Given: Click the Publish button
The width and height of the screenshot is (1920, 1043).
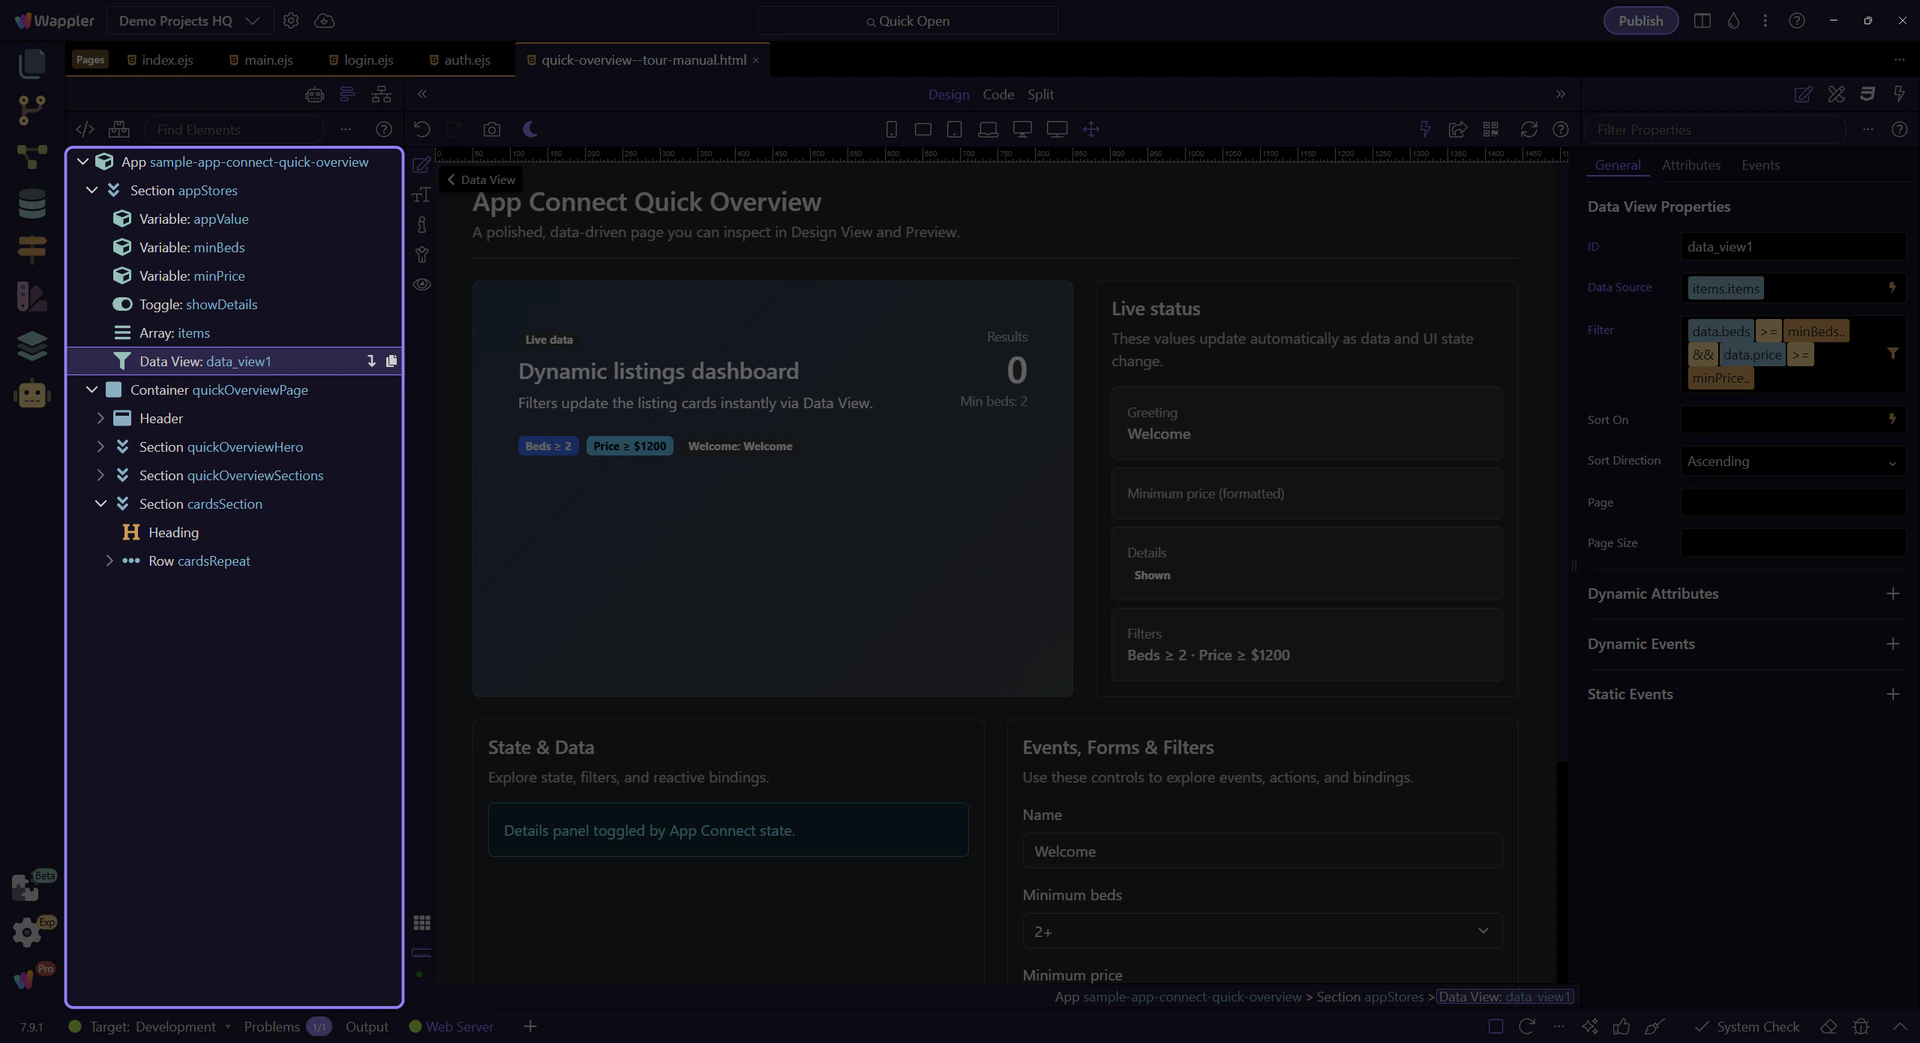Looking at the screenshot, I should click(x=1640, y=21).
